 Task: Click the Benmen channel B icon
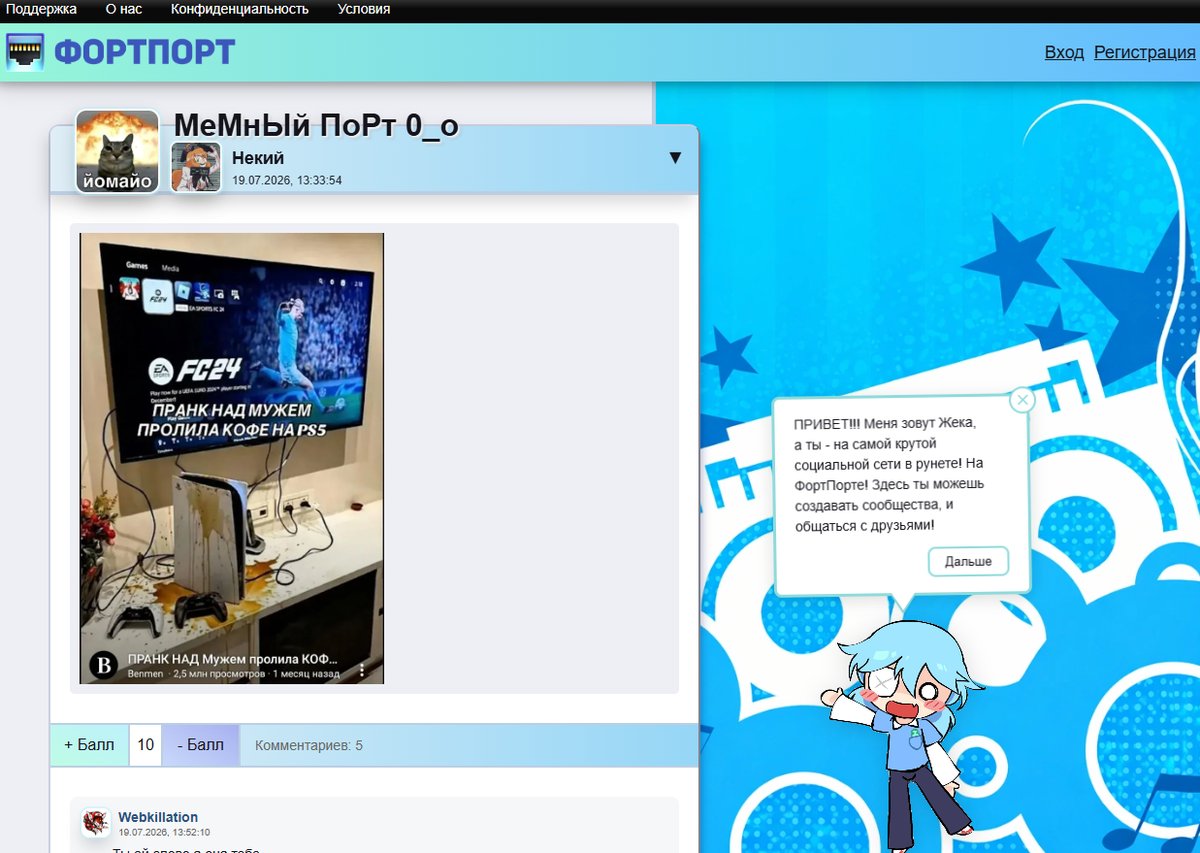[x=104, y=666]
